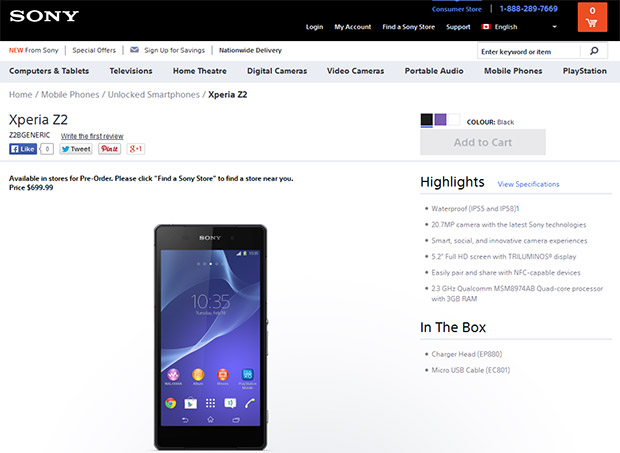Open Televisions menu
Image resolution: width=620 pixels, height=453 pixels.
131,71
